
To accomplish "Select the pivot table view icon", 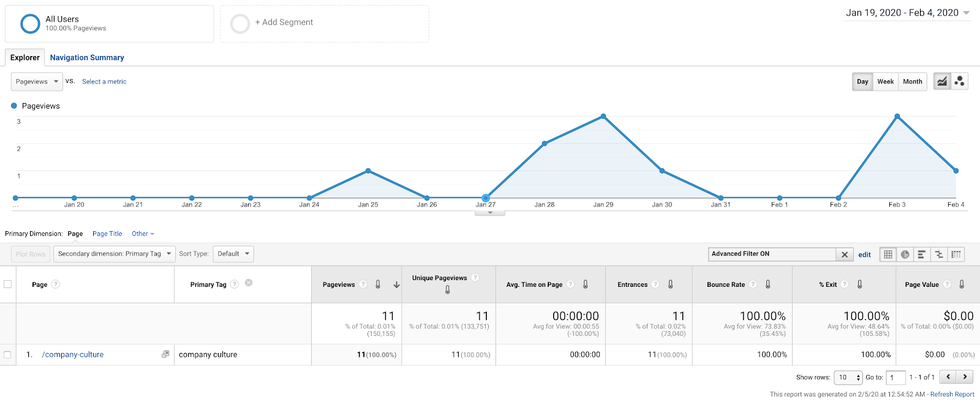I will click(957, 255).
